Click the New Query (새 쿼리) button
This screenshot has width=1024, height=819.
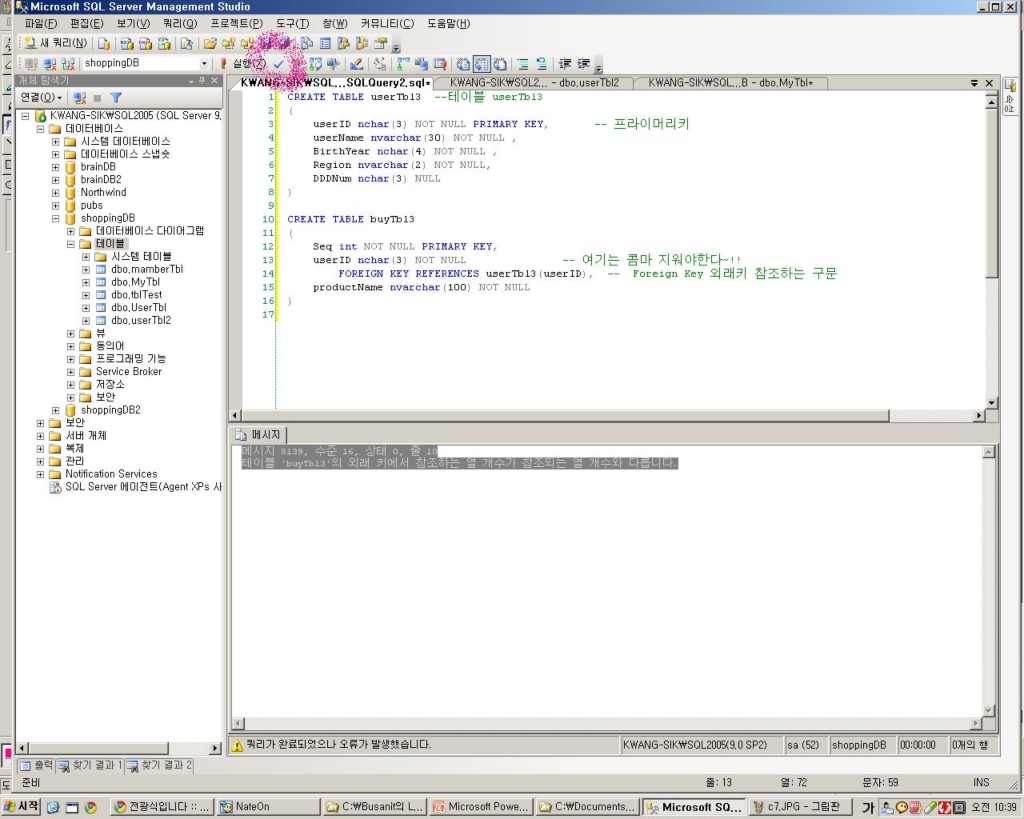(x=56, y=43)
